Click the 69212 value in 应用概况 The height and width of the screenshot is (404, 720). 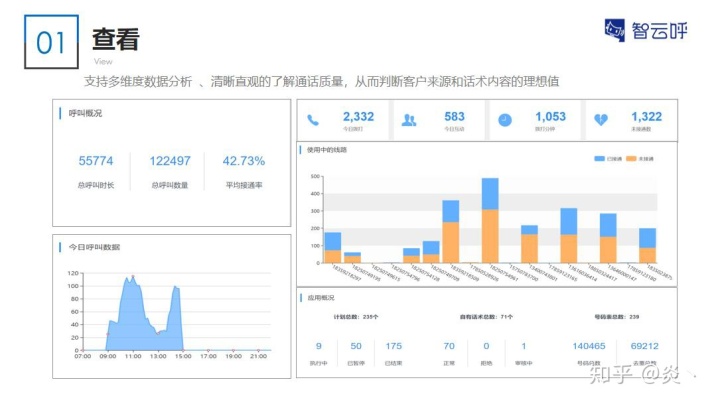[645, 346]
